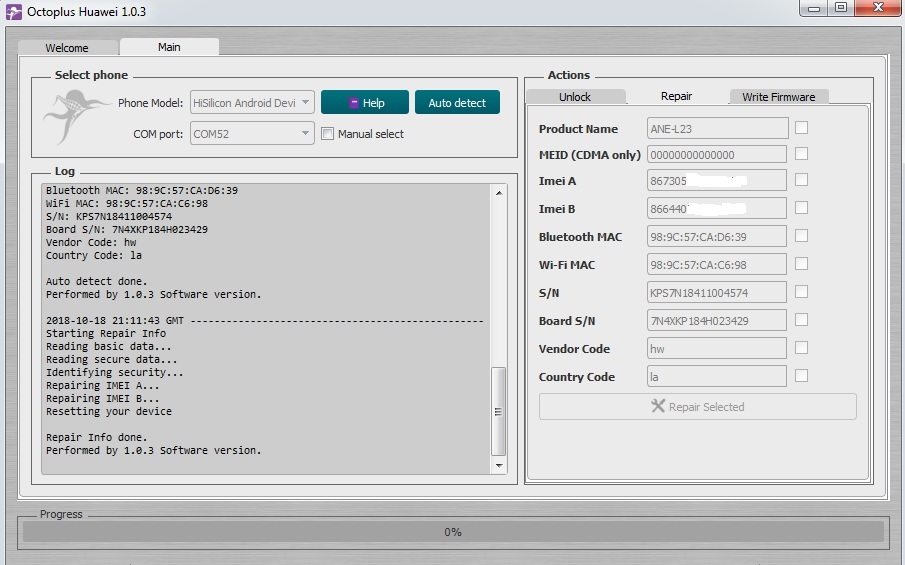The width and height of the screenshot is (905, 565).
Task: Click the octopus logo beside Phone Model
Action: pos(76,117)
